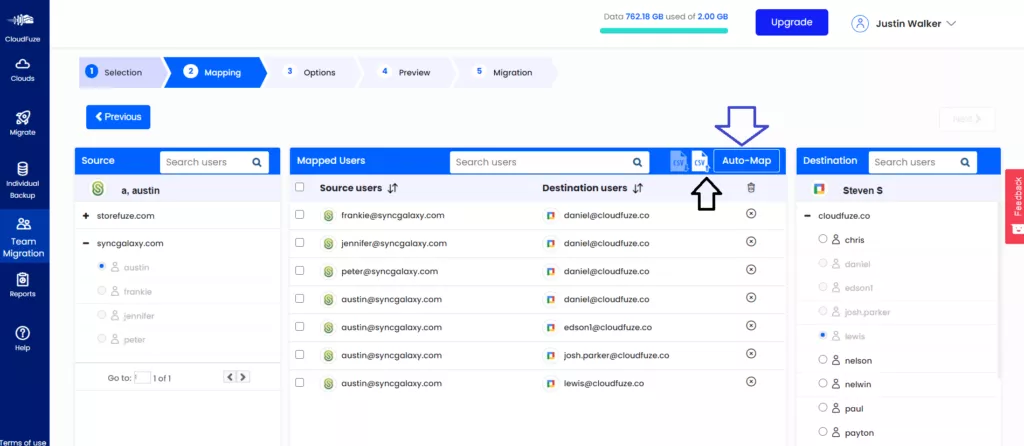Image resolution: width=1024 pixels, height=446 pixels.
Task: Click the data usage progress bar
Action: (x=664, y=30)
